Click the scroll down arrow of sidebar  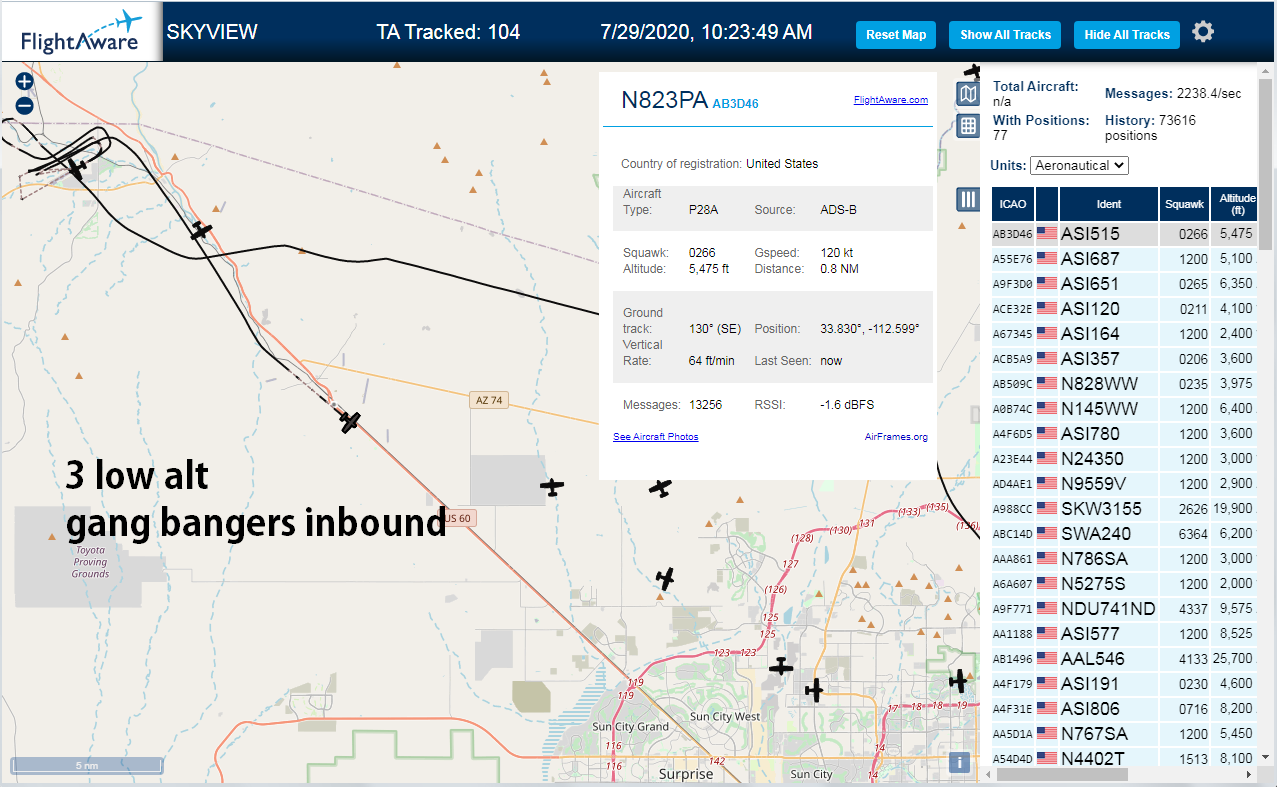[1266, 757]
